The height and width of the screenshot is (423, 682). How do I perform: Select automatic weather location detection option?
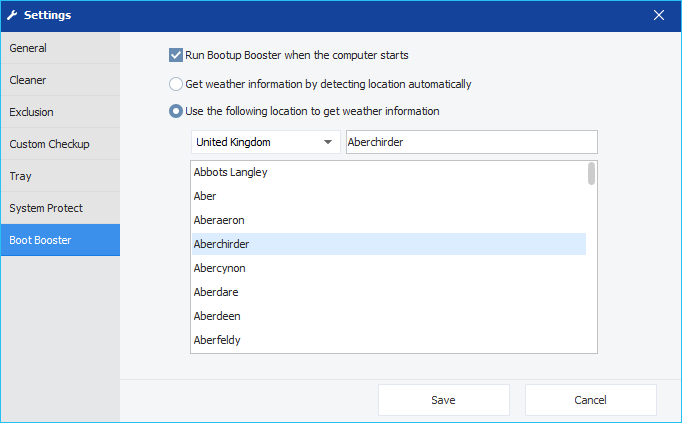click(x=176, y=84)
